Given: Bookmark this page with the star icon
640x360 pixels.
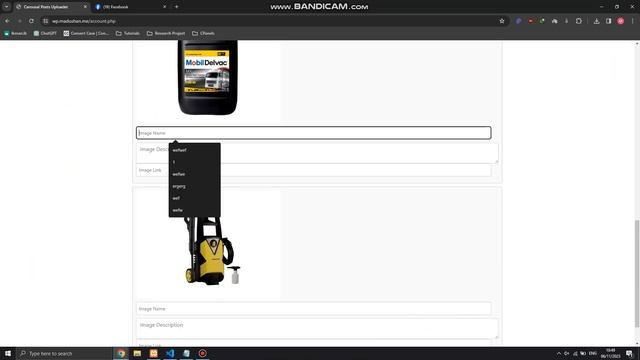Looking at the screenshot, I should pos(502,21).
